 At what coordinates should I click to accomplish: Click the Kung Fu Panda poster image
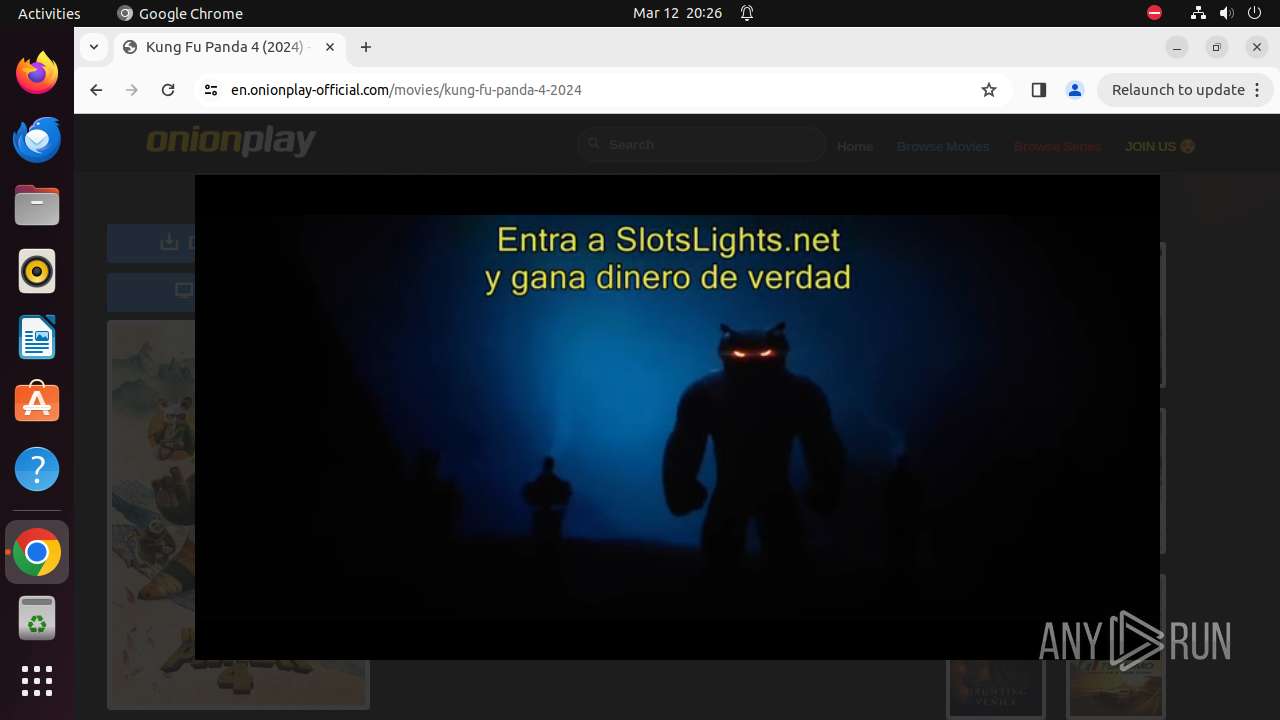point(151,514)
